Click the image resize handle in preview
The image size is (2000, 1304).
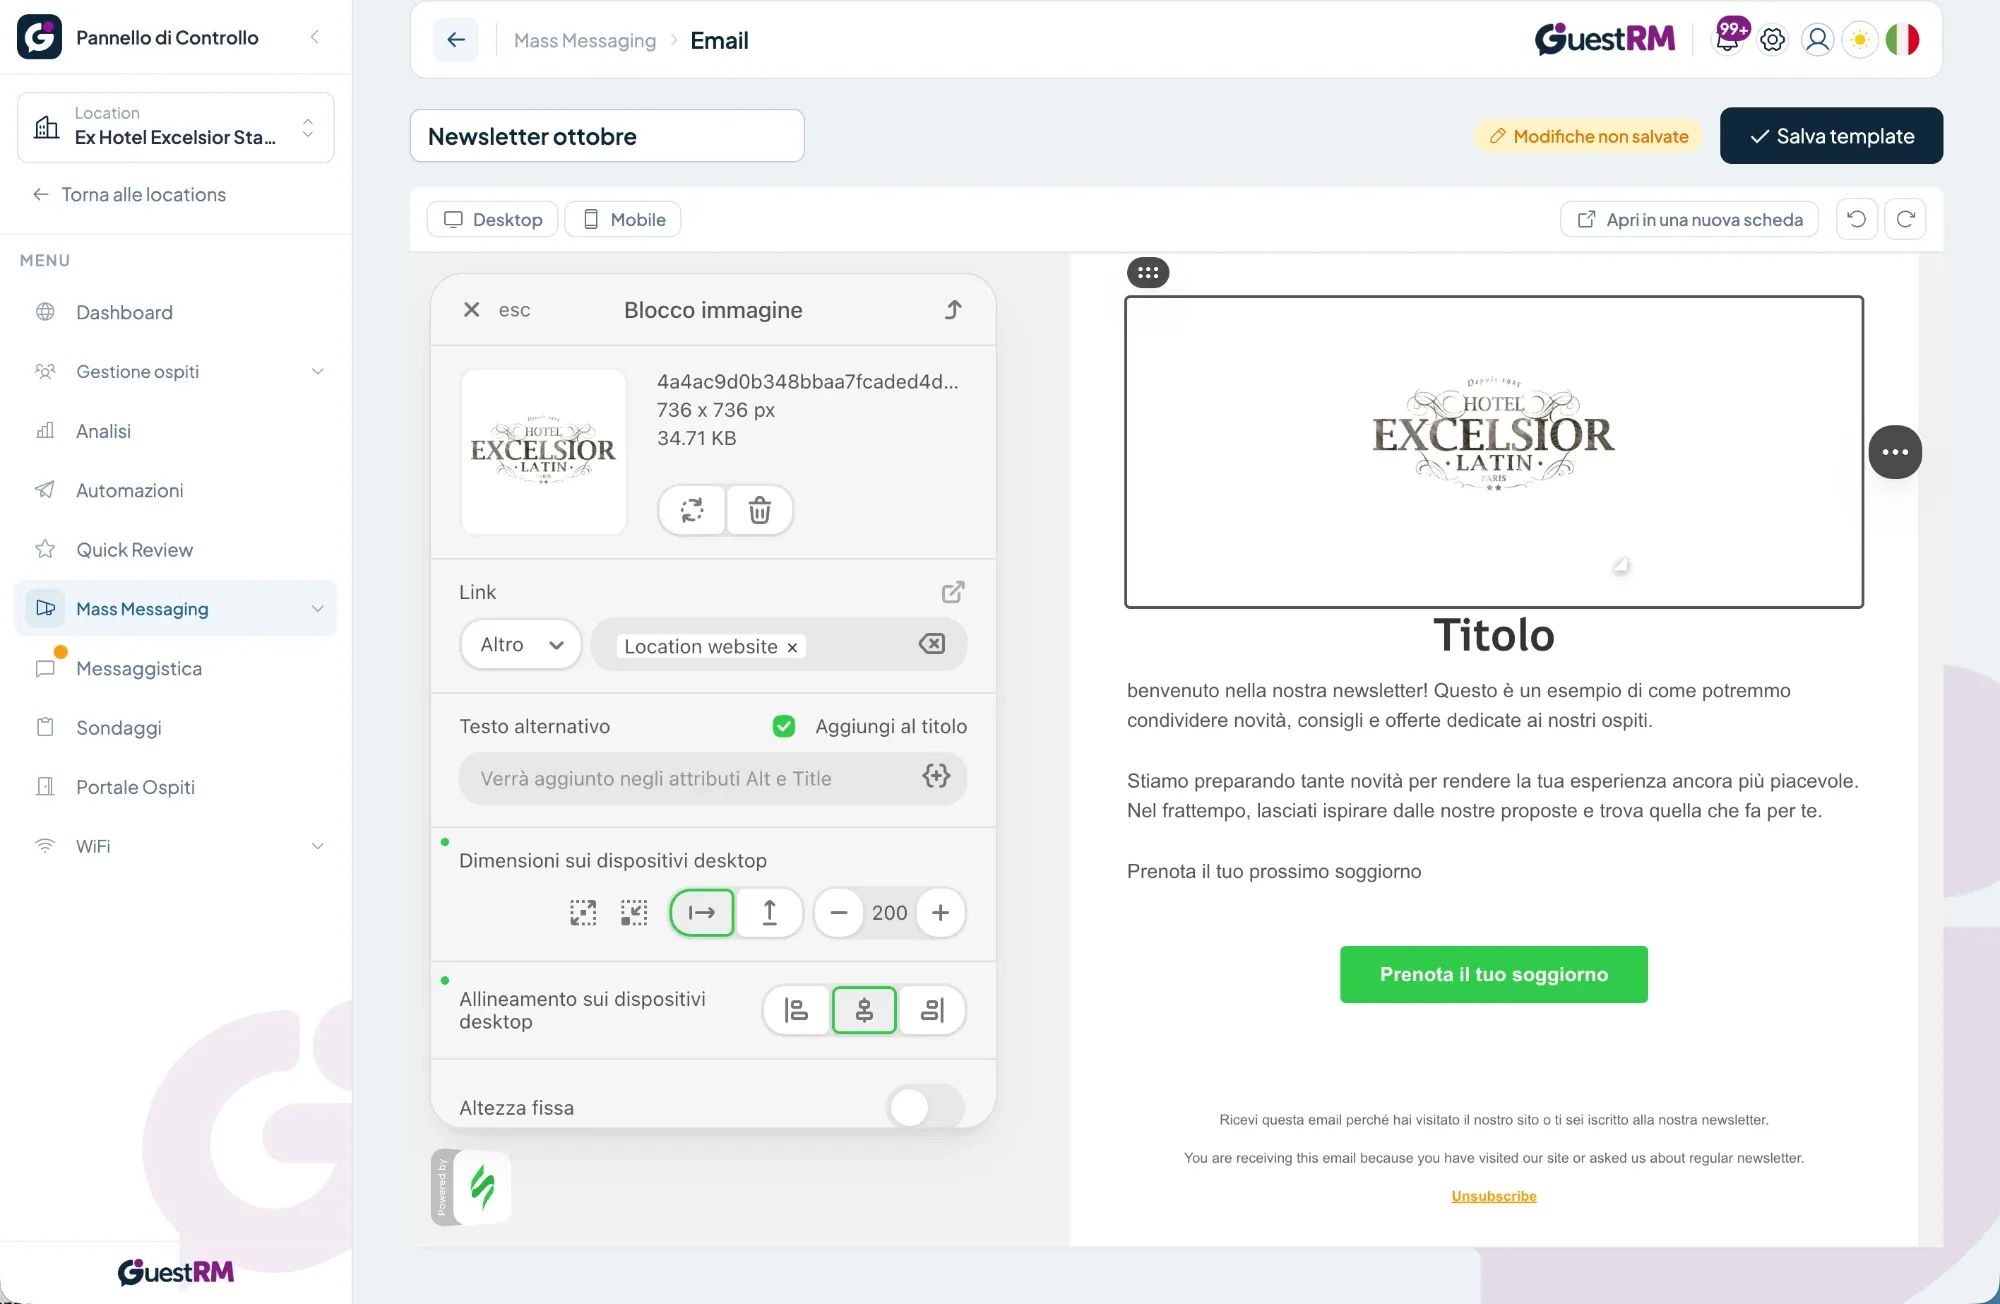pos(1621,566)
